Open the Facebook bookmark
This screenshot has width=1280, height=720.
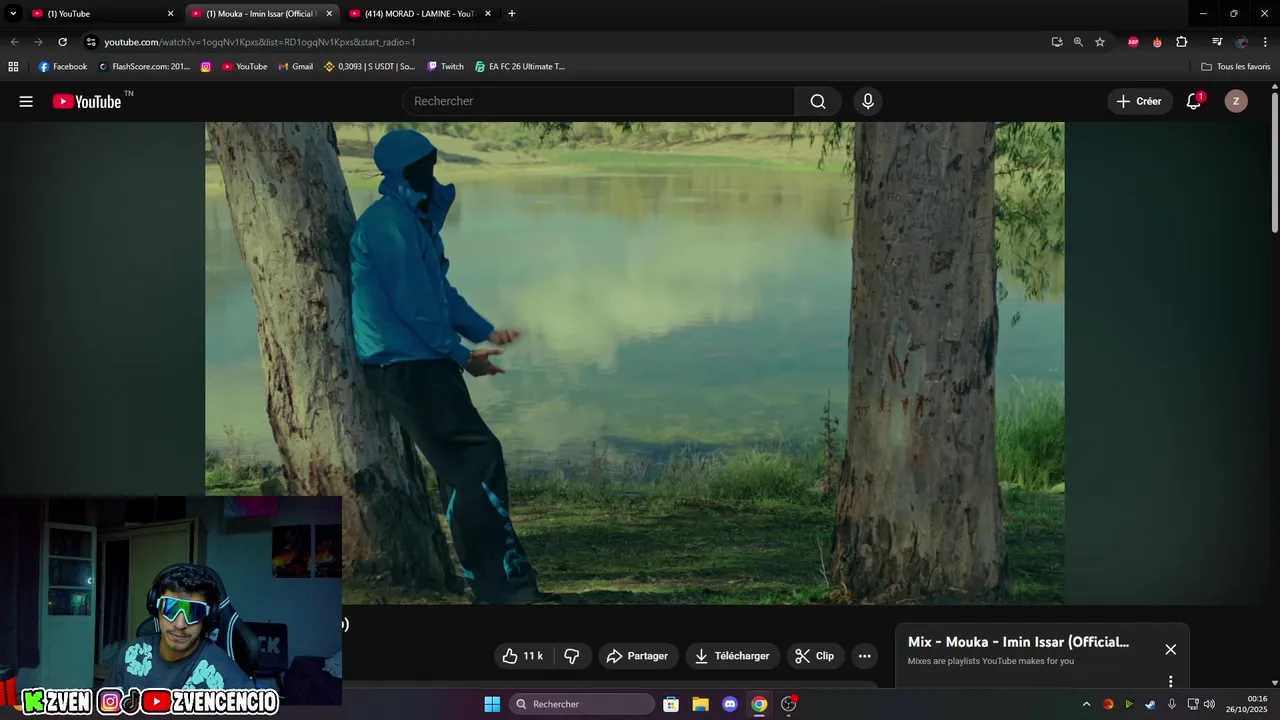(63, 67)
